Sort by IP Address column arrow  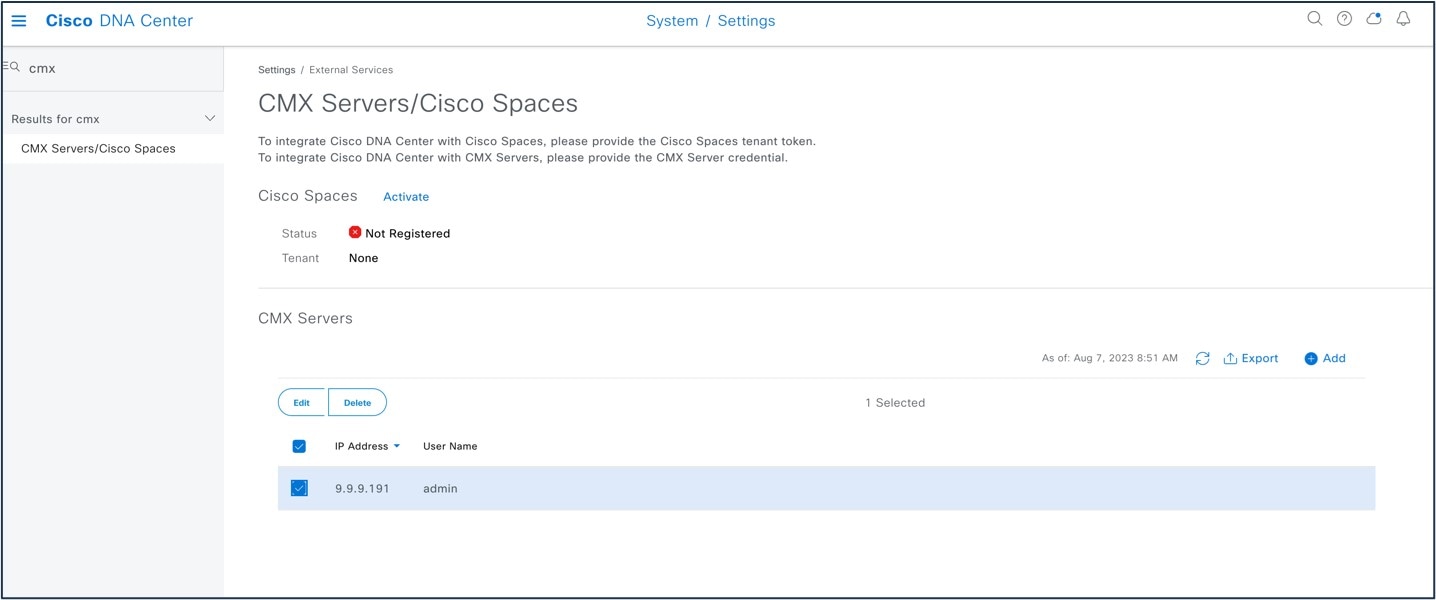tap(397, 446)
